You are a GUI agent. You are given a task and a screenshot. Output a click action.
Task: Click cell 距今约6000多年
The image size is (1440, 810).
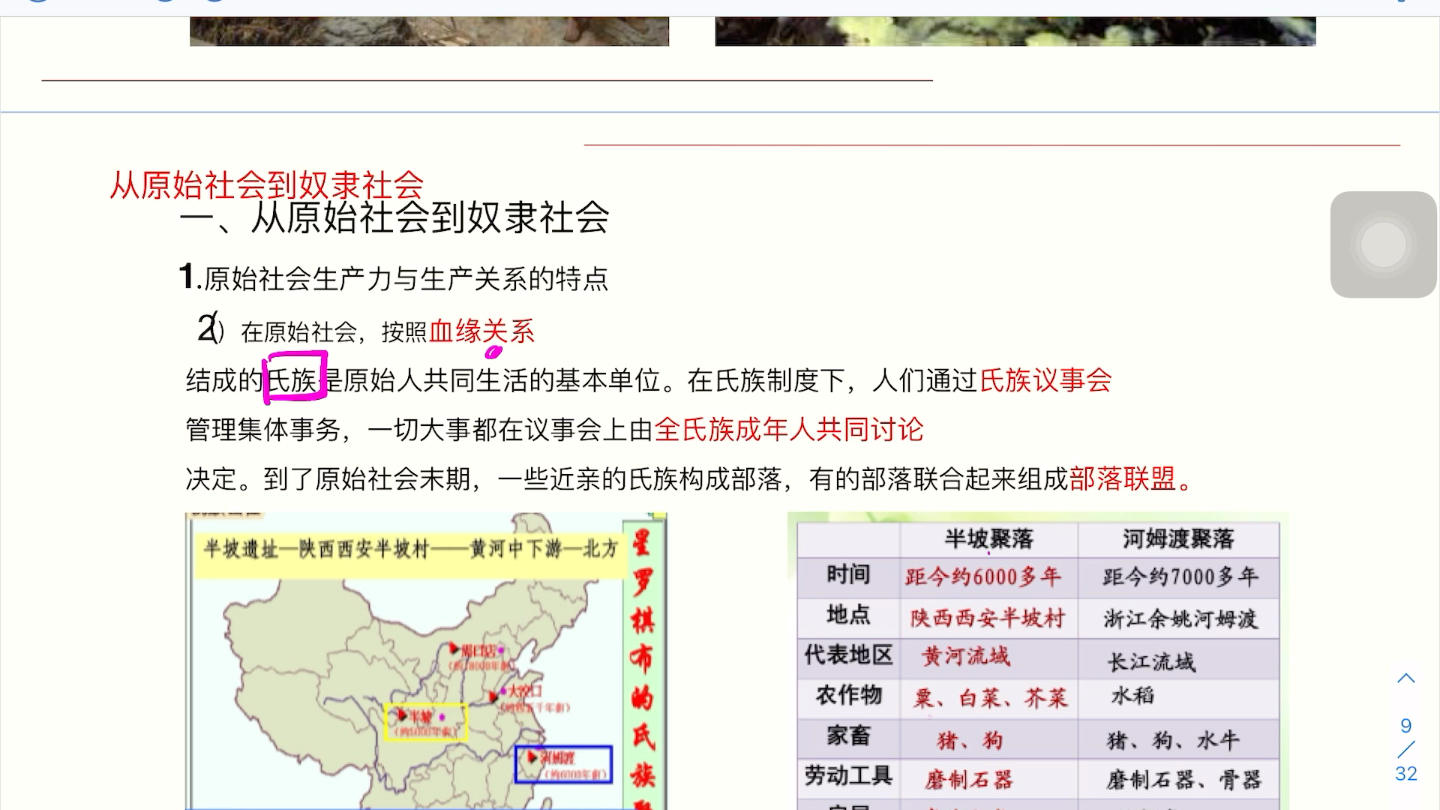coord(983,577)
